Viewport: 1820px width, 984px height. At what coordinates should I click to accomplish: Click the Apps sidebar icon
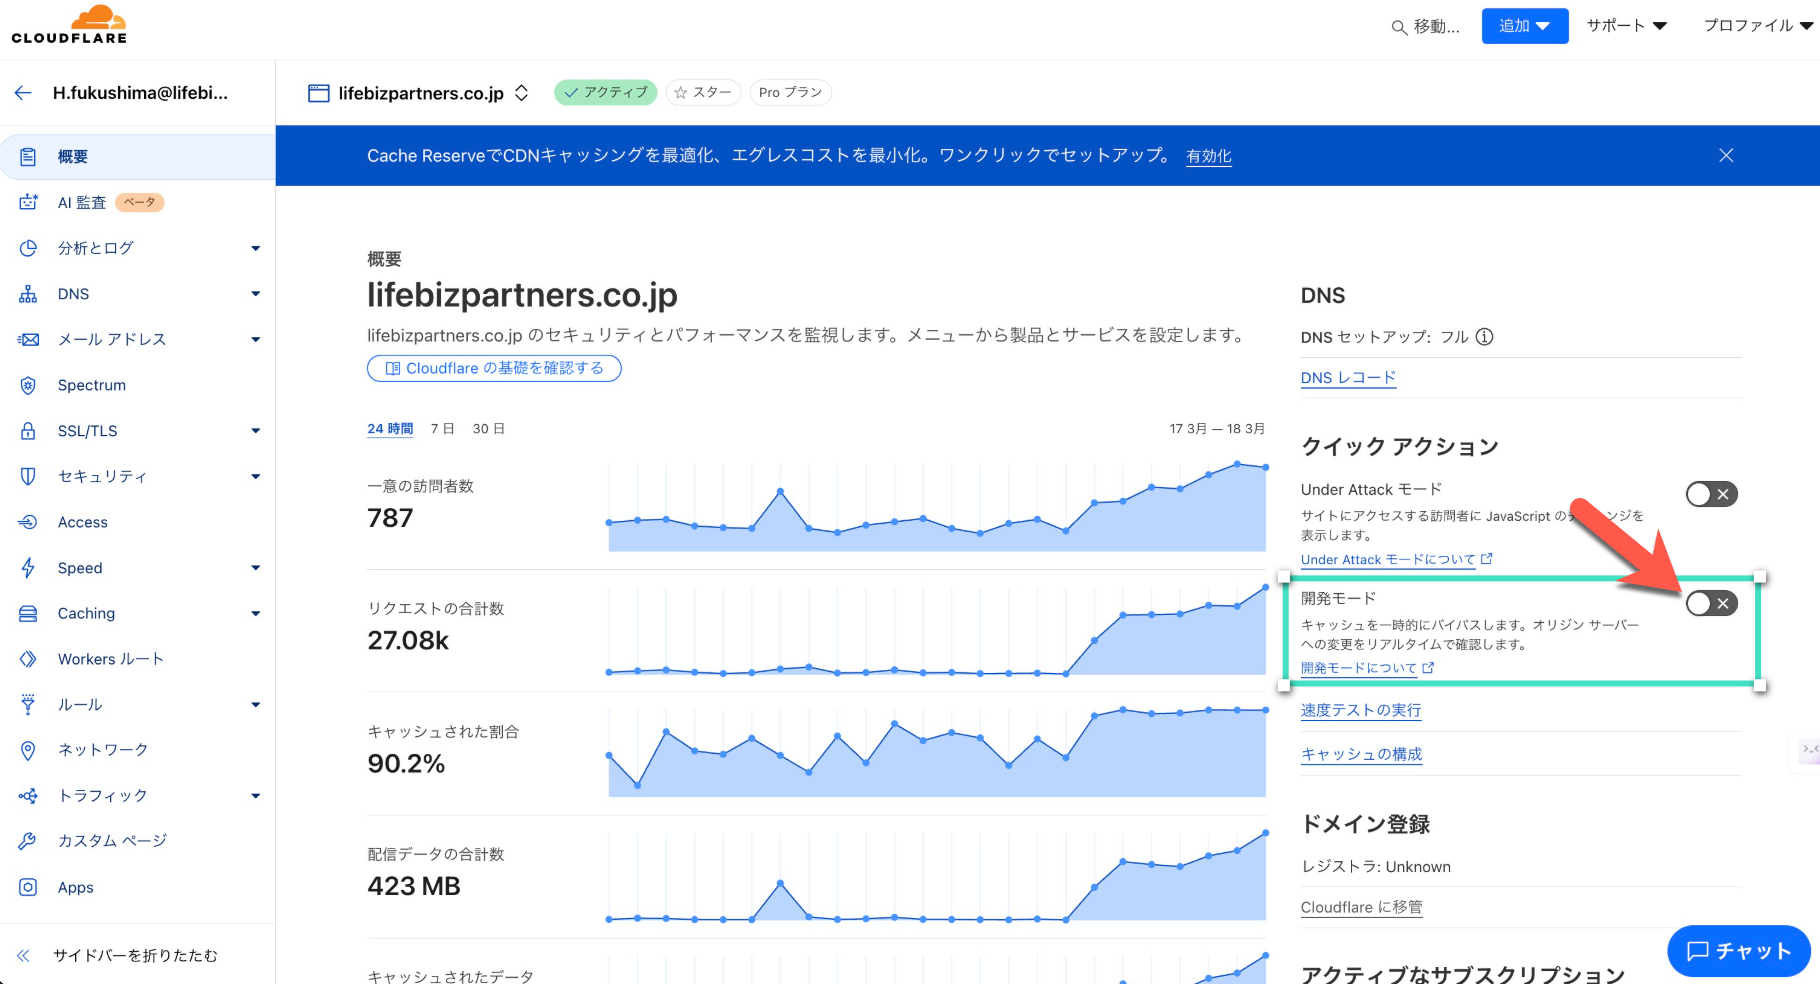click(x=28, y=887)
